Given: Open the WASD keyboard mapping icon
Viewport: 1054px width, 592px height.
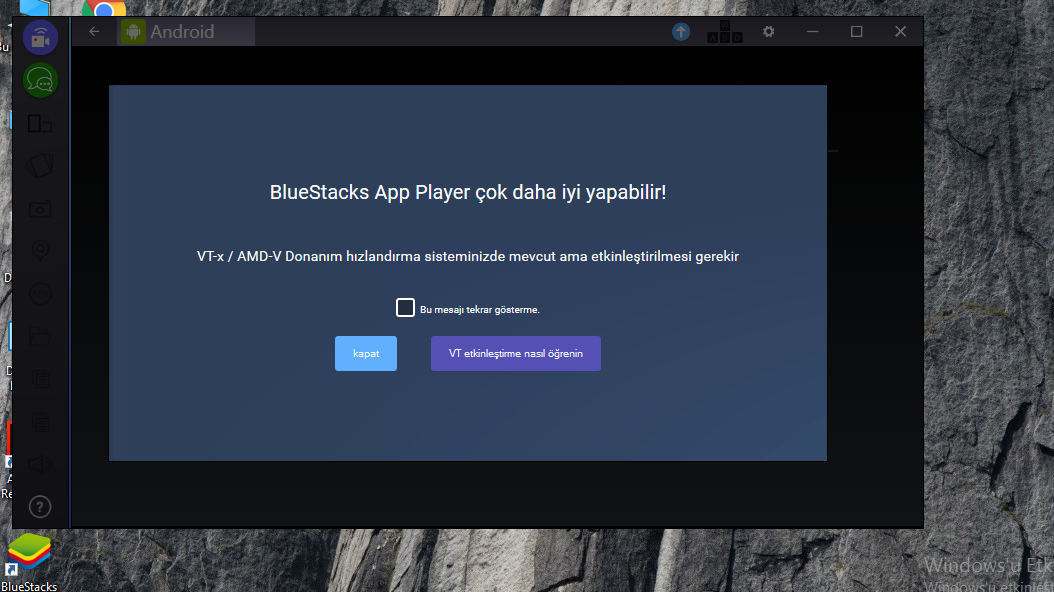Looking at the screenshot, I should coord(725,32).
